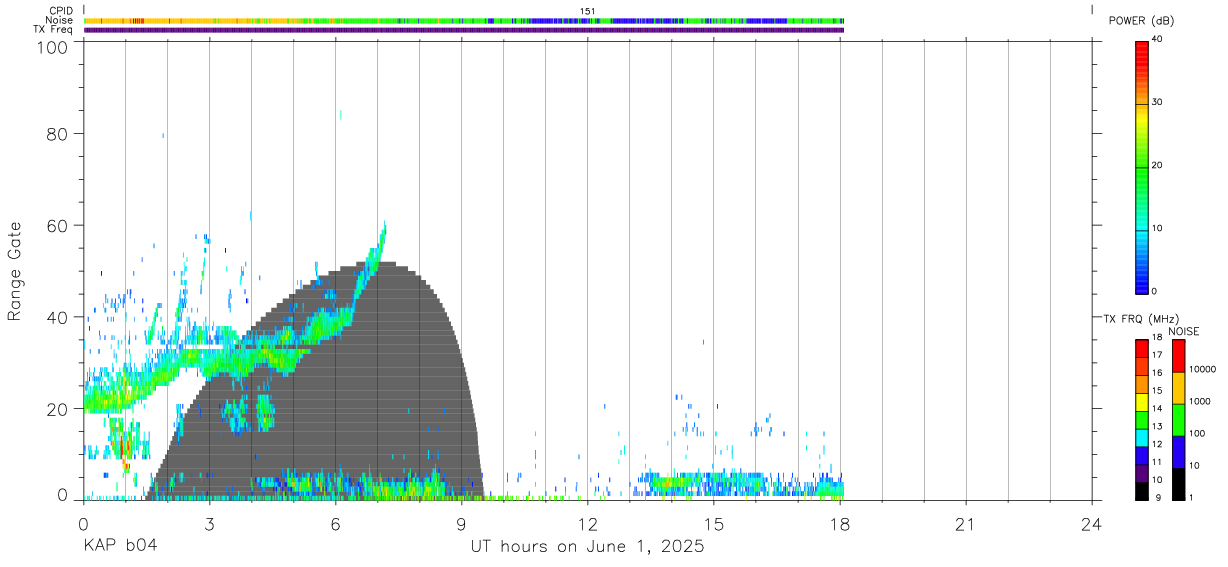Select the CPID value 151
The width and height of the screenshot is (1228, 567).
(588, 11)
